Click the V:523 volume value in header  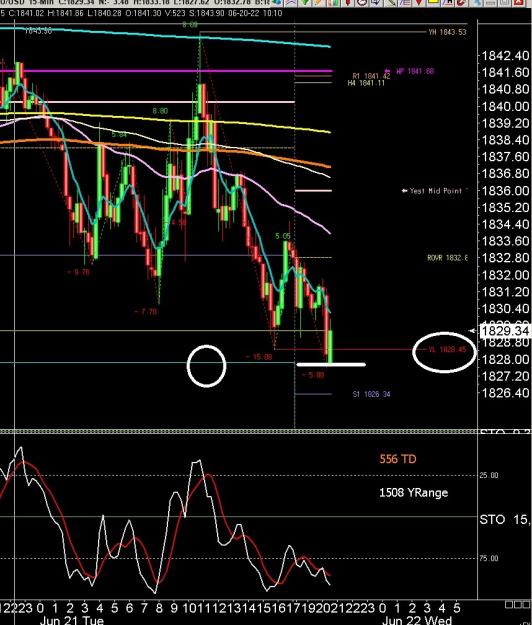coord(175,13)
